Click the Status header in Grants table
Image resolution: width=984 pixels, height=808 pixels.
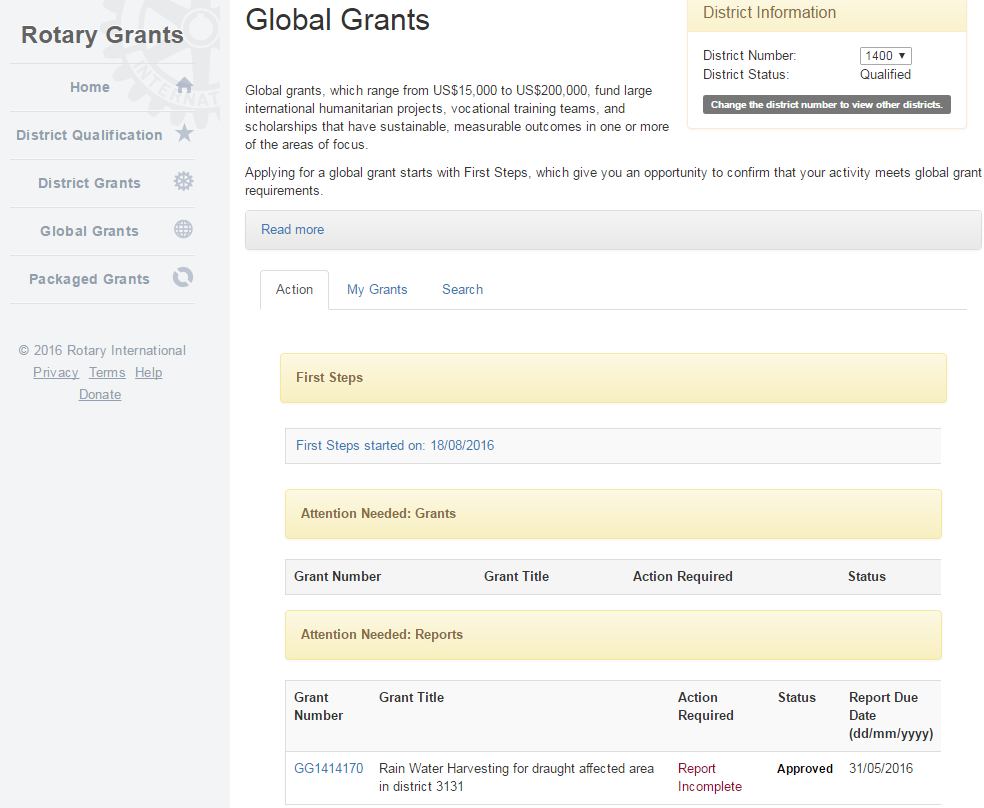pyautogui.click(x=867, y=577)
